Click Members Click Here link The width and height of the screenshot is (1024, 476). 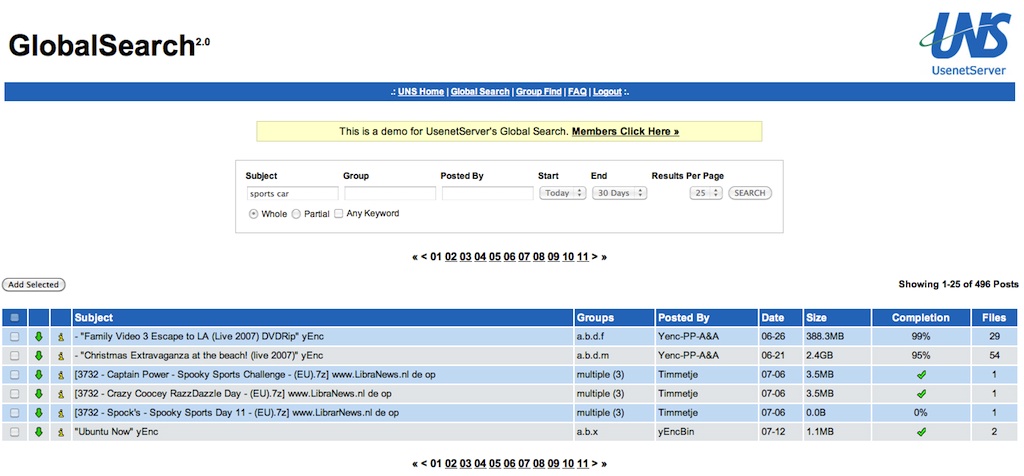click(x=626, y=131)
